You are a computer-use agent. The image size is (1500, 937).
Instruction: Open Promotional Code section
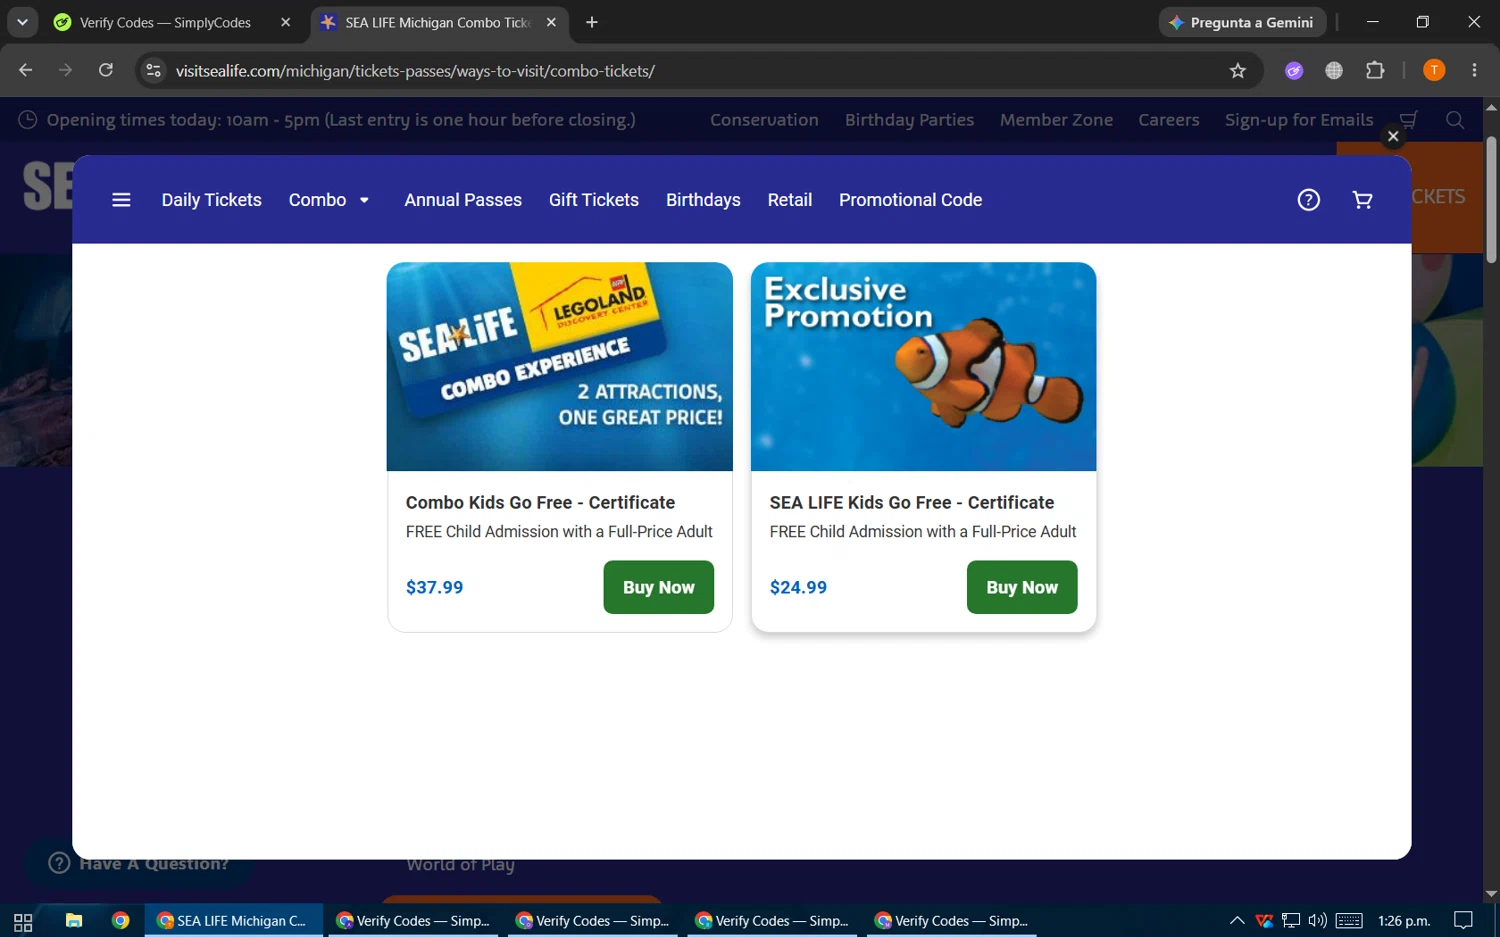coord(911,200)
